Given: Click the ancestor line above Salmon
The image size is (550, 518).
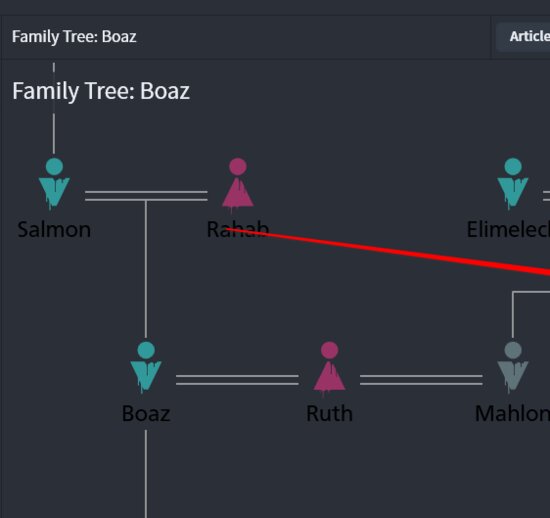Looking at the screenshot, I should [x=54, y=108].
